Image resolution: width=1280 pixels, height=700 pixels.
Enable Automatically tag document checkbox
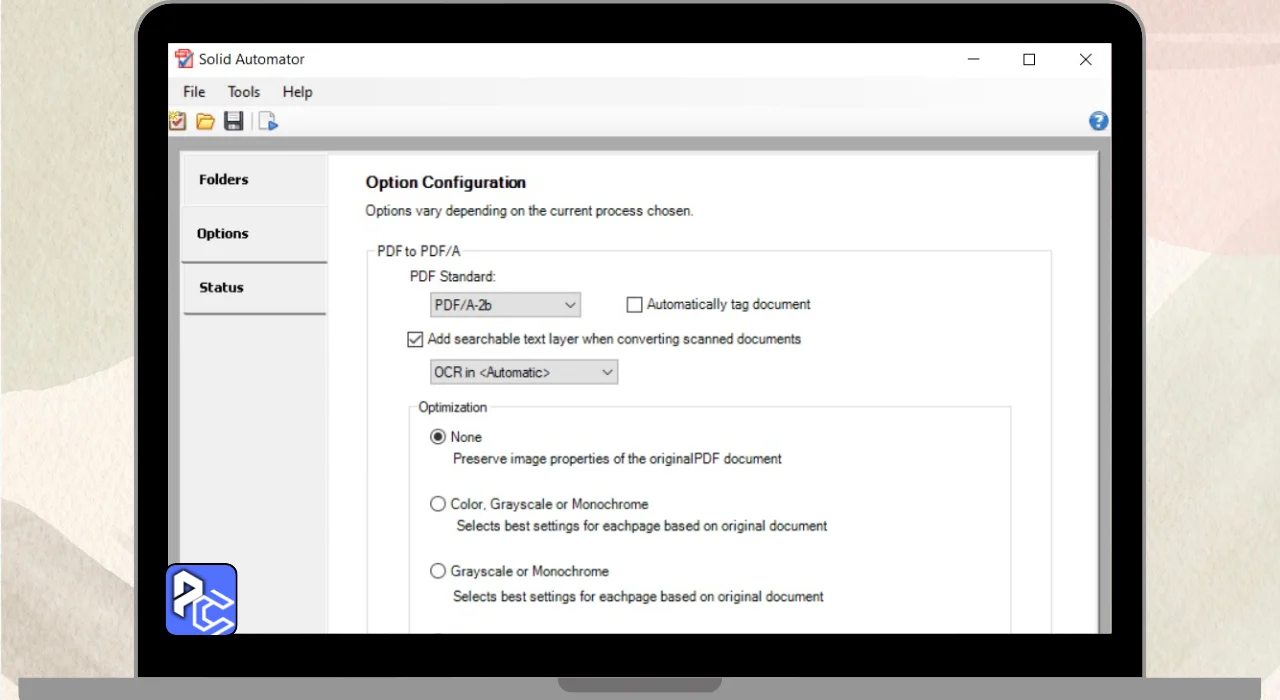pyautogui.click(x=634, y=305)
